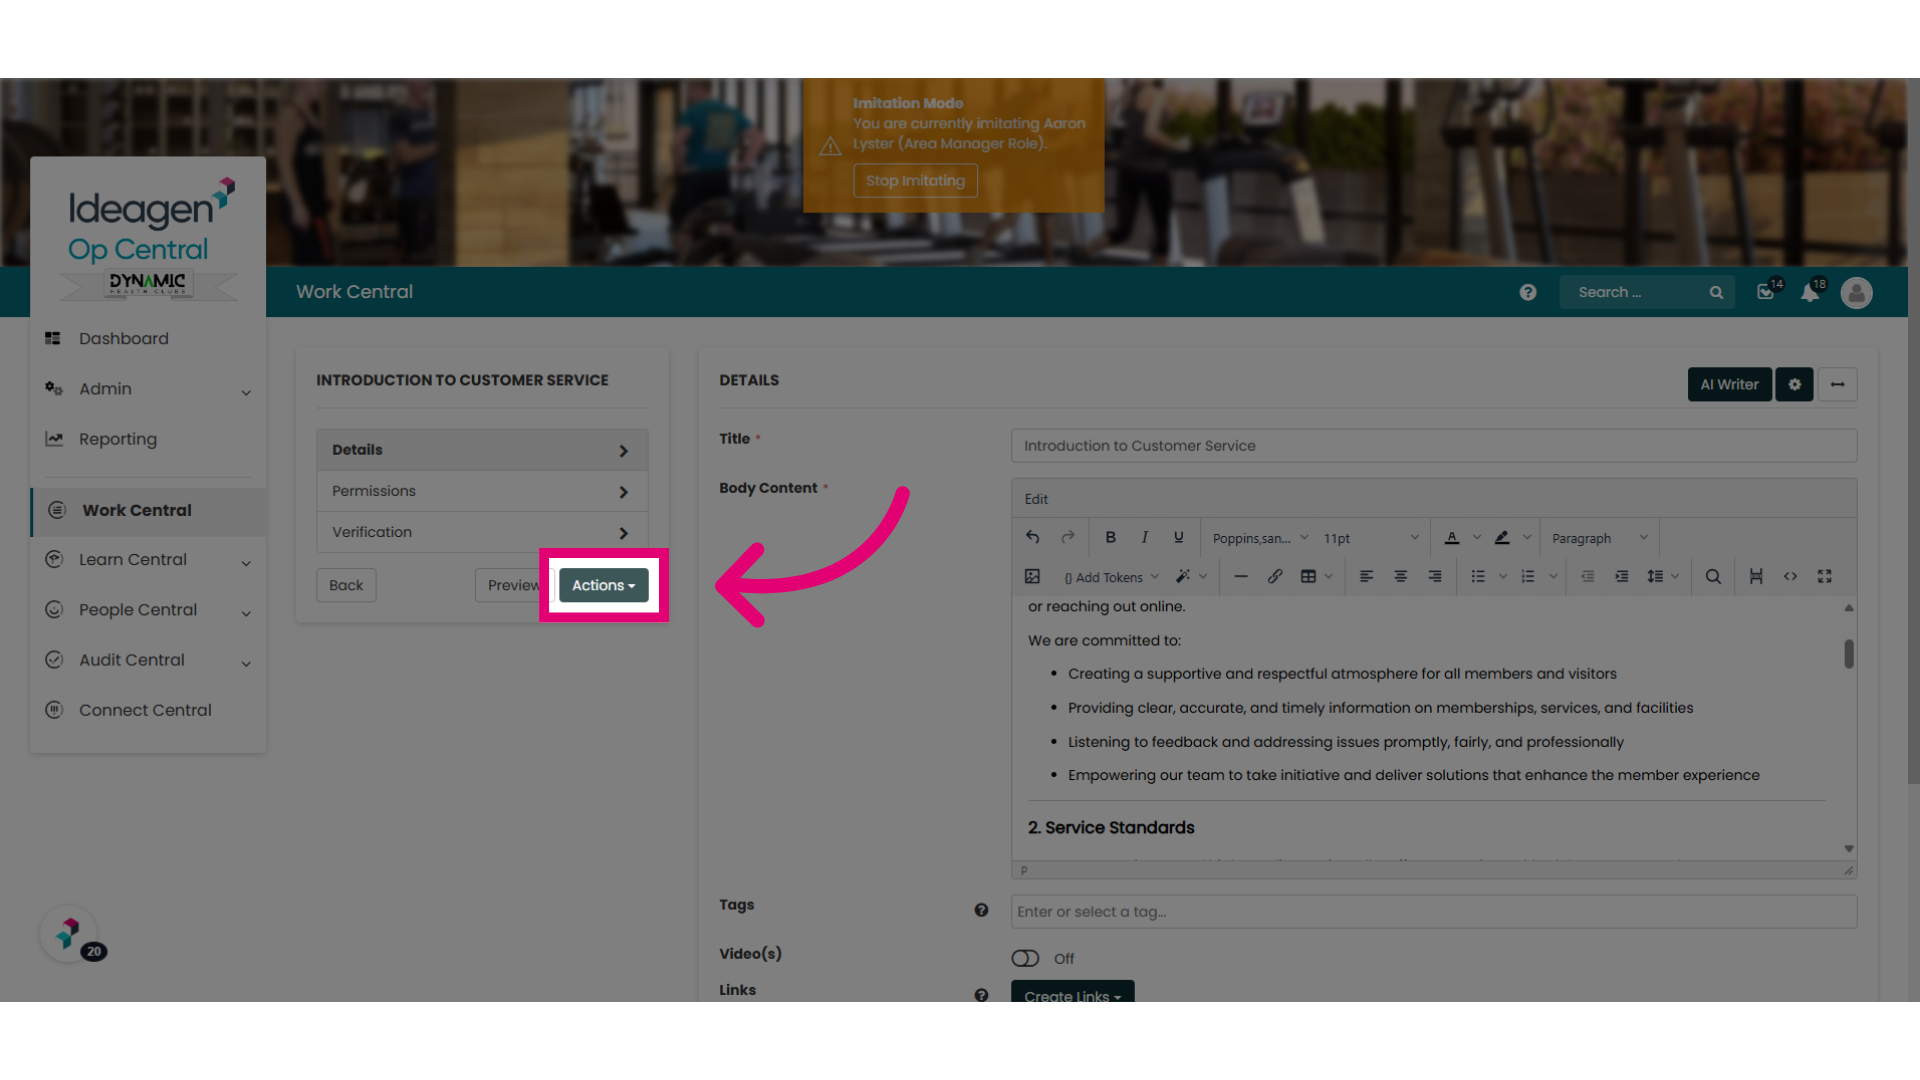This screenshot has height=1080, width=1920.
Task: Insert a horizontal line
Action: coord(1241,576)
